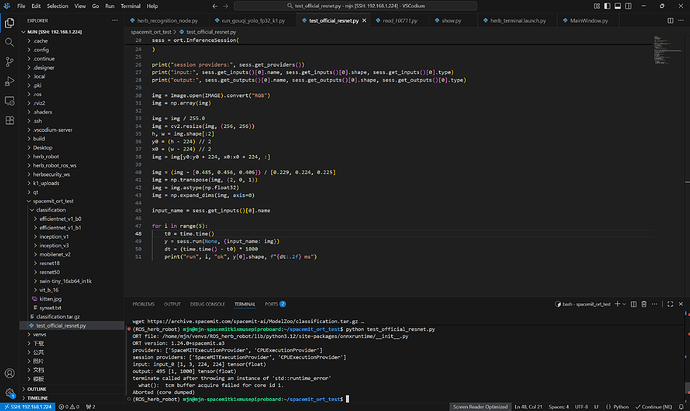Image resolution: width=690 pixels, height=411 pixels.
Task: Go back with the navigation arrow
Action: (x=215, y=6)
